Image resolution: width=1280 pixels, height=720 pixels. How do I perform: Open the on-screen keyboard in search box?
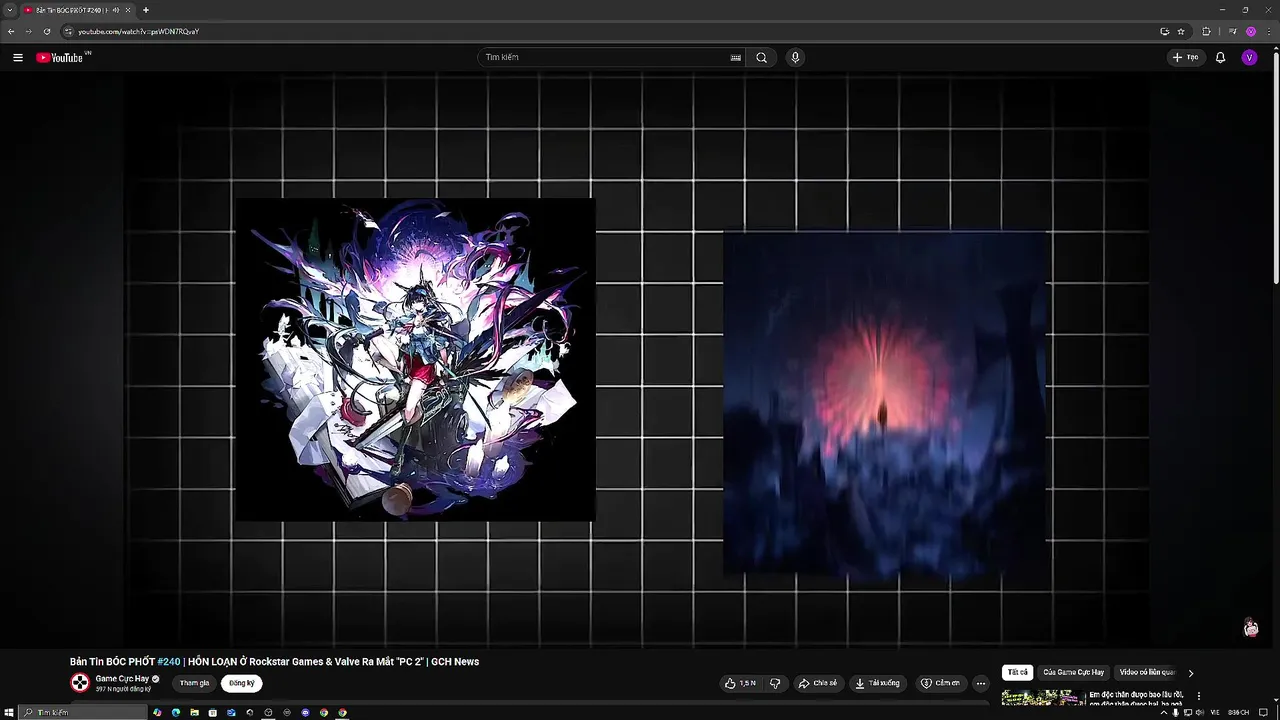736,58
